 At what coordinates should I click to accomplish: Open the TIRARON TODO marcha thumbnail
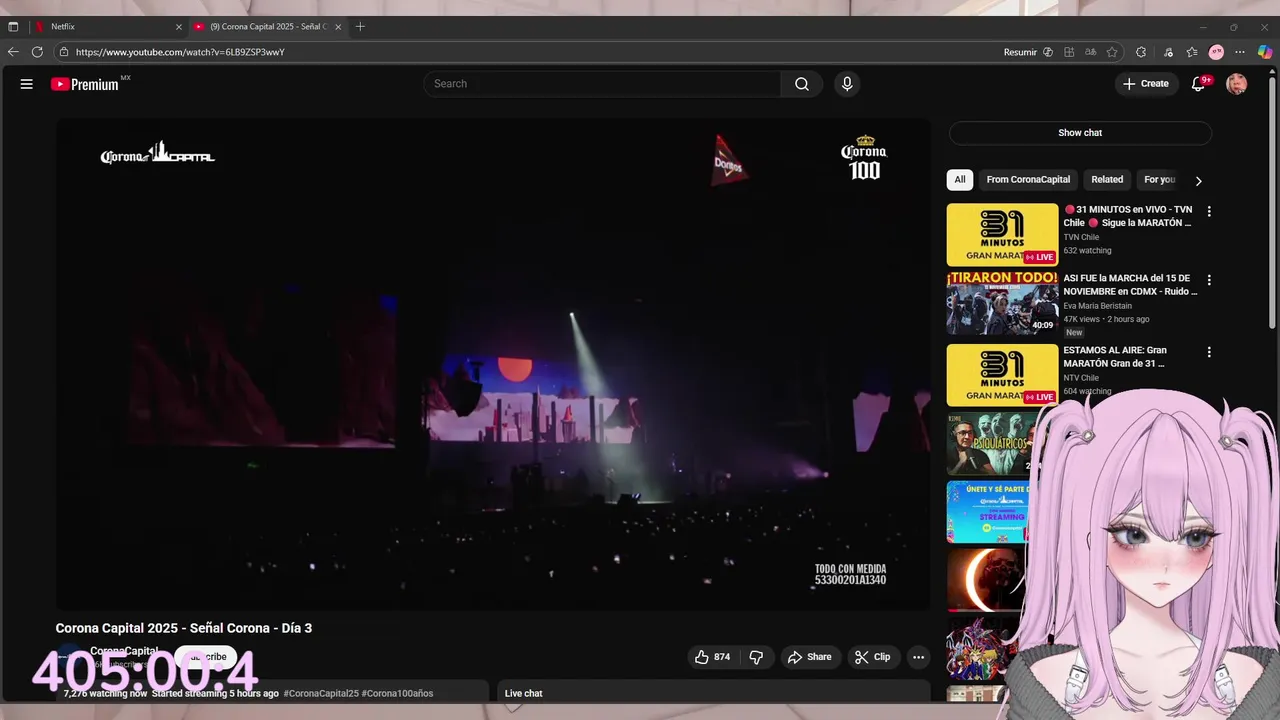[x=1002, y=303]
